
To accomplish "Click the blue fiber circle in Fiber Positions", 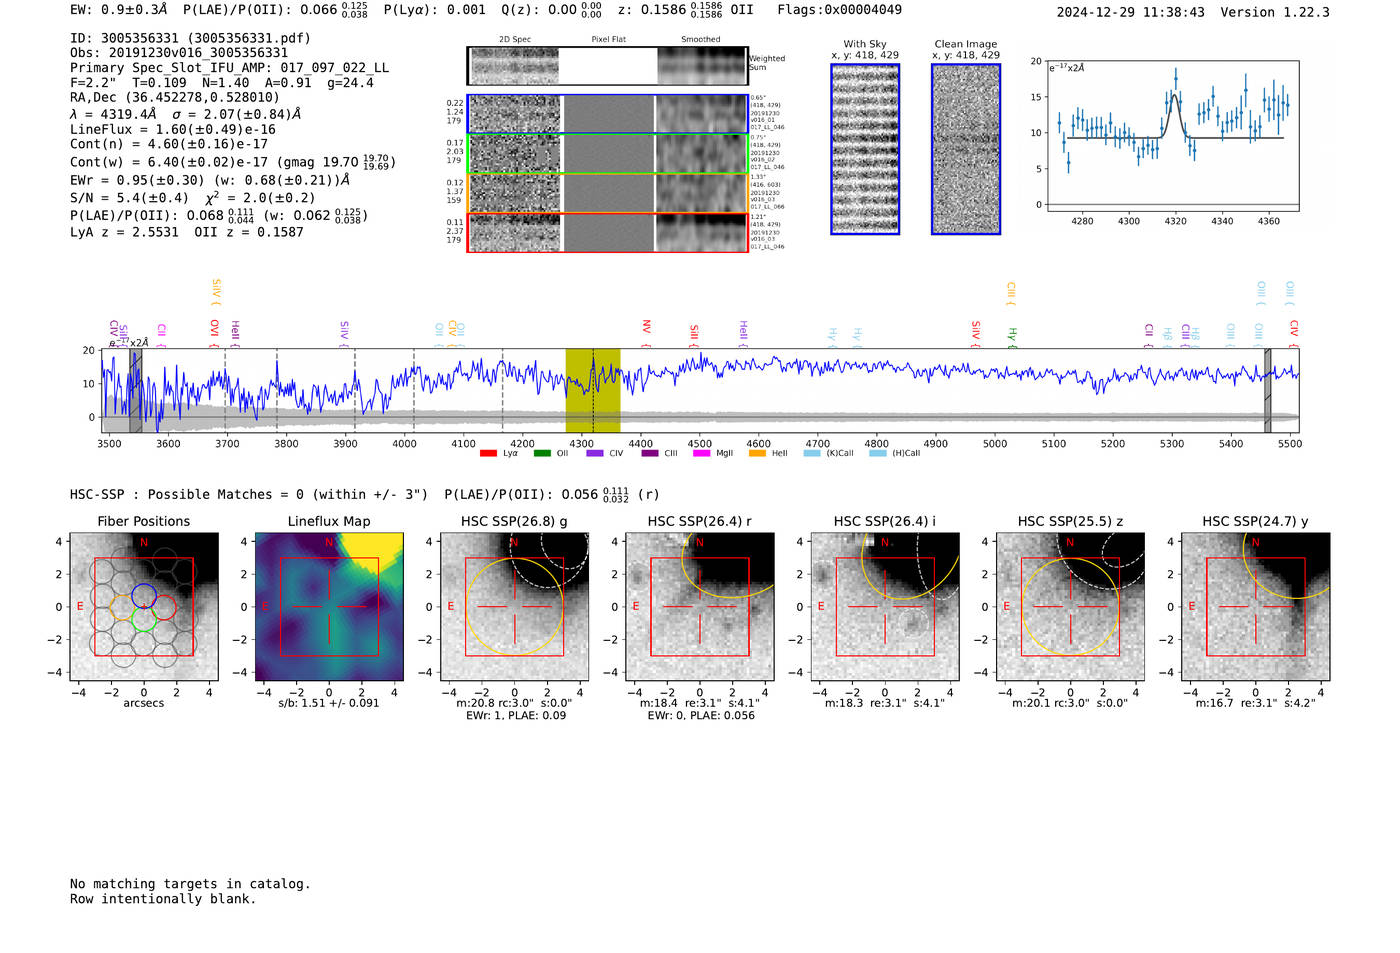I will point(143,596).
